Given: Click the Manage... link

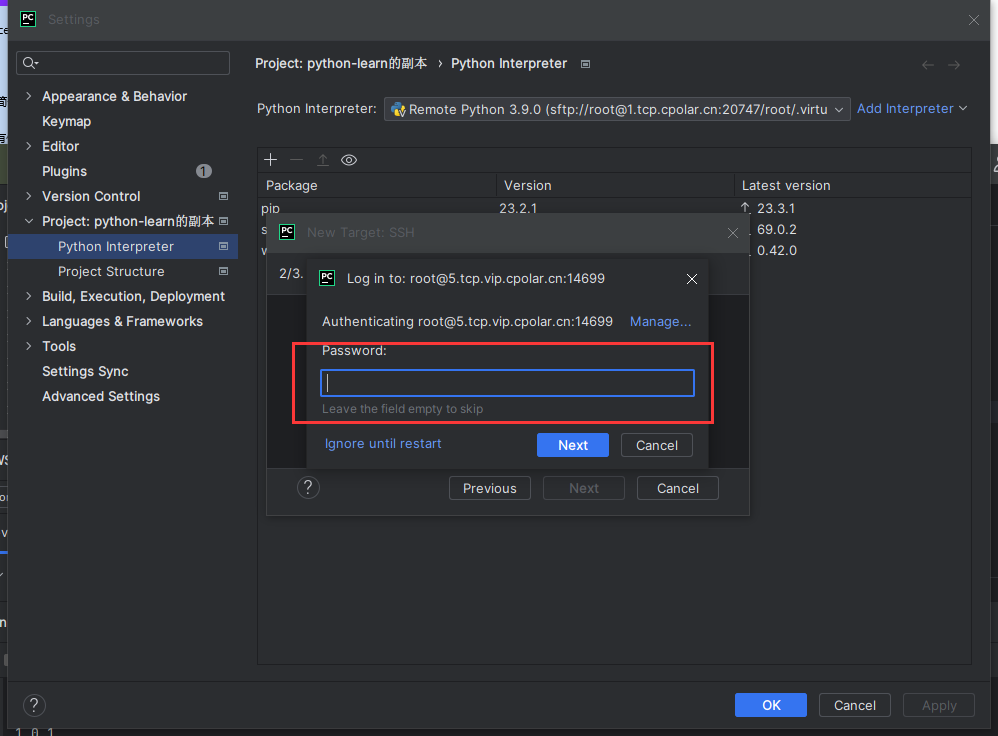Looking at the screenshot, I should 660,321.
